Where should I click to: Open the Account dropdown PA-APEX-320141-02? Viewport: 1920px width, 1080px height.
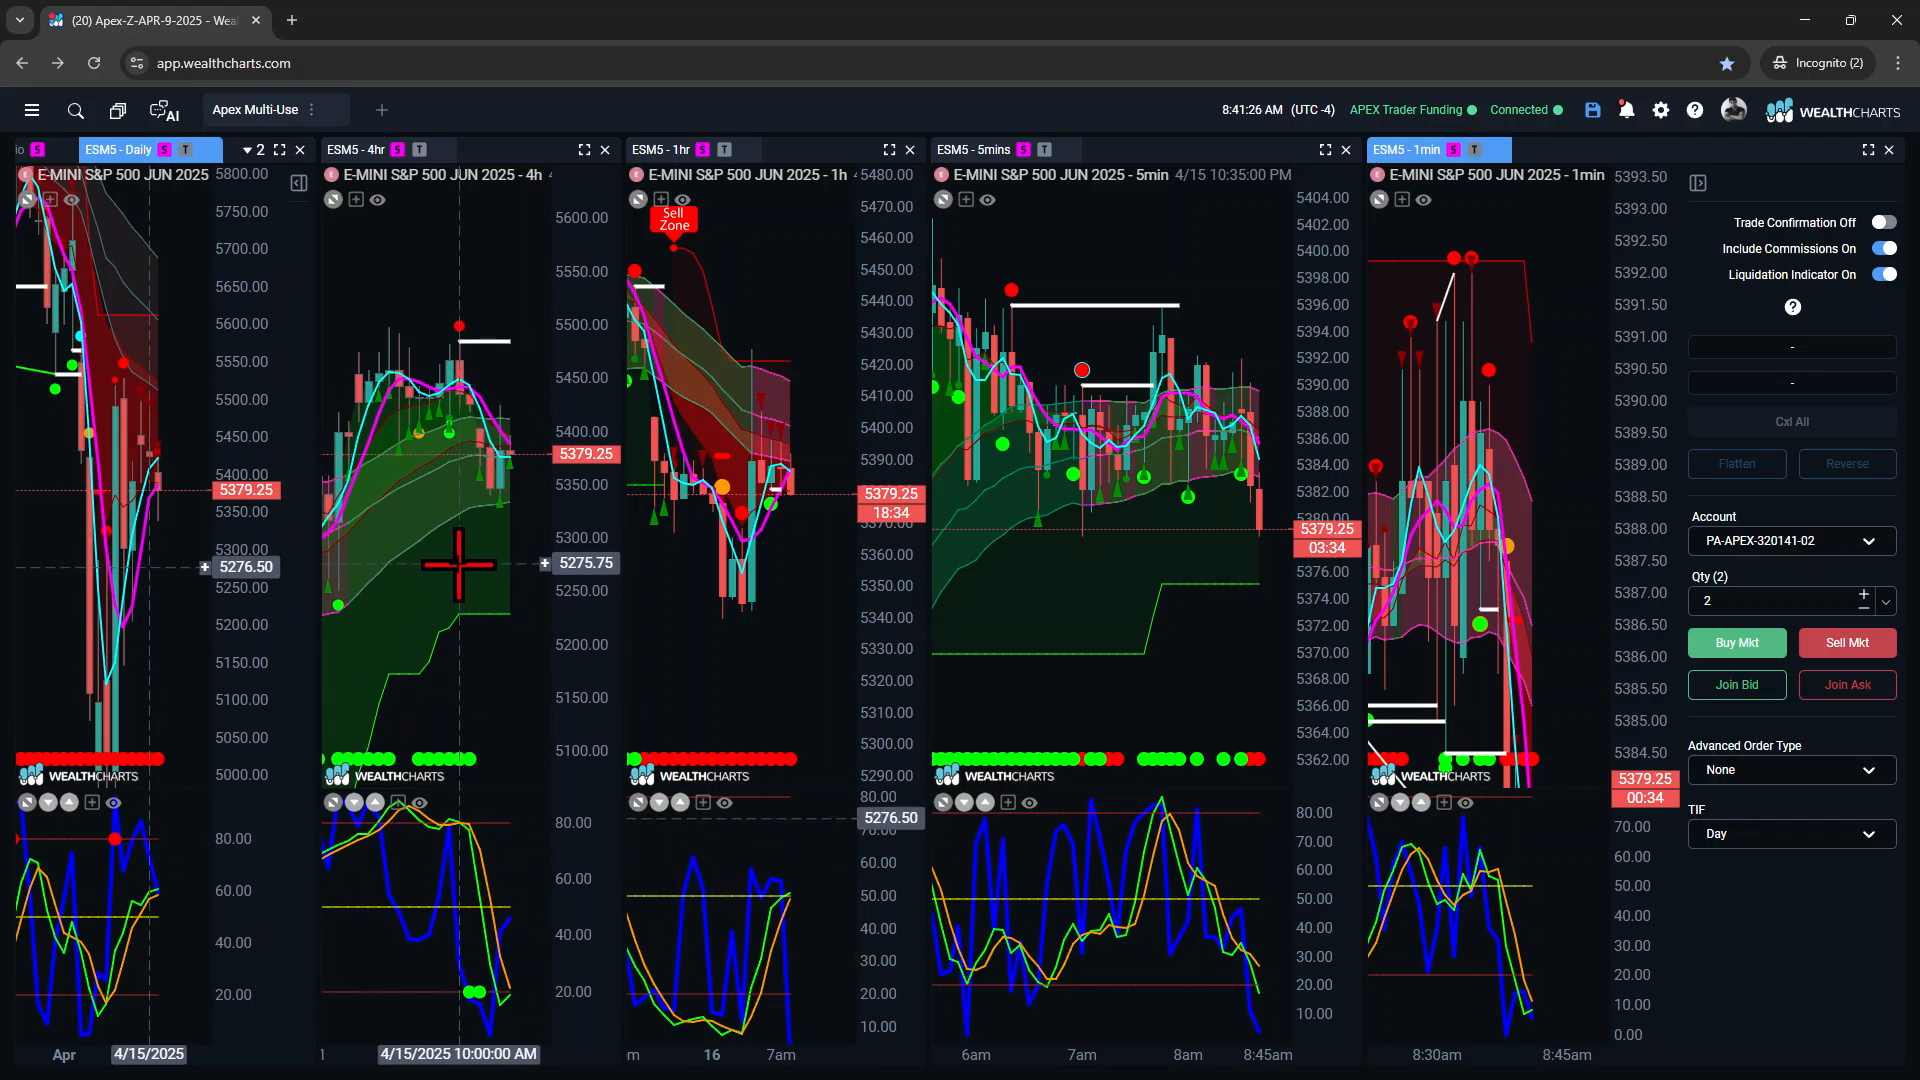tap(1792, 541)
